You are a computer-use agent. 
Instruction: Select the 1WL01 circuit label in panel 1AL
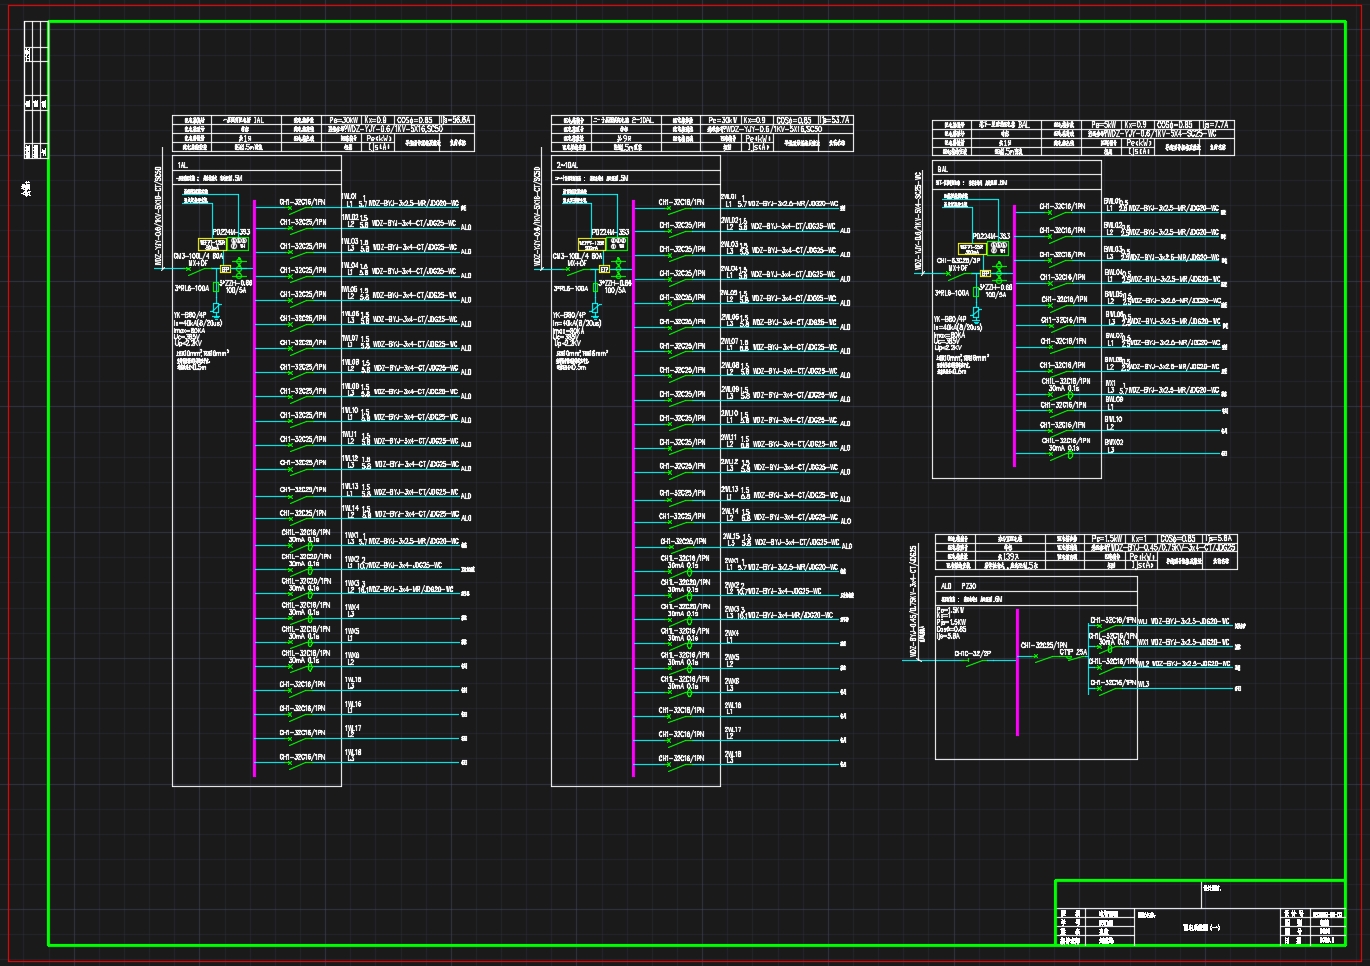point(350,197)
